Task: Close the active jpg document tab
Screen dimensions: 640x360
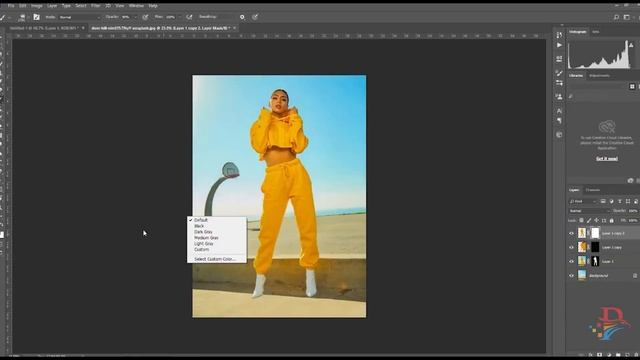Action: (235, 28)
